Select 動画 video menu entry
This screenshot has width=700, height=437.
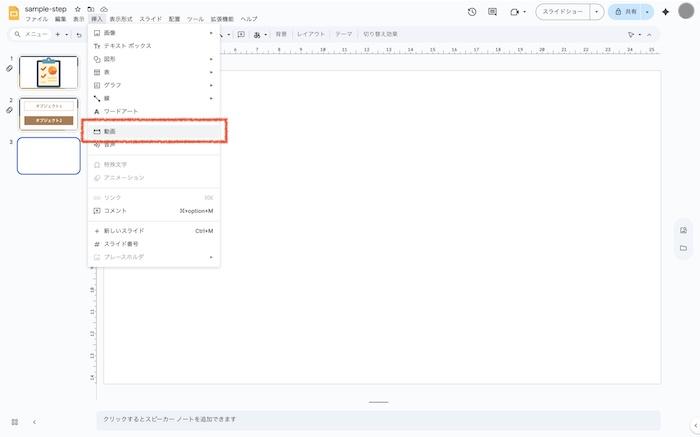[154, 131]
